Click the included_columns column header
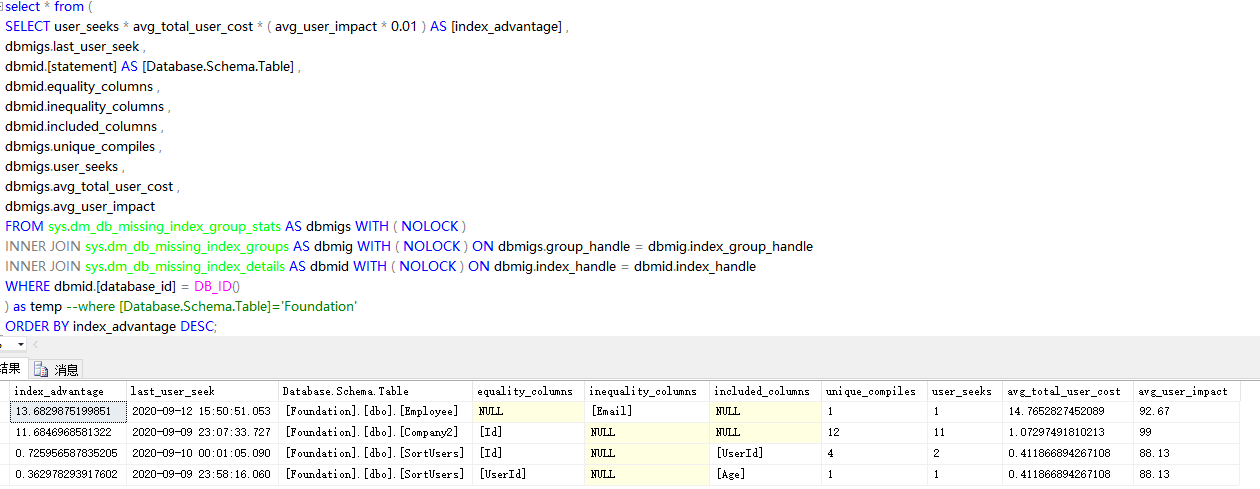Screen dimensions: 1260x489 766,391
